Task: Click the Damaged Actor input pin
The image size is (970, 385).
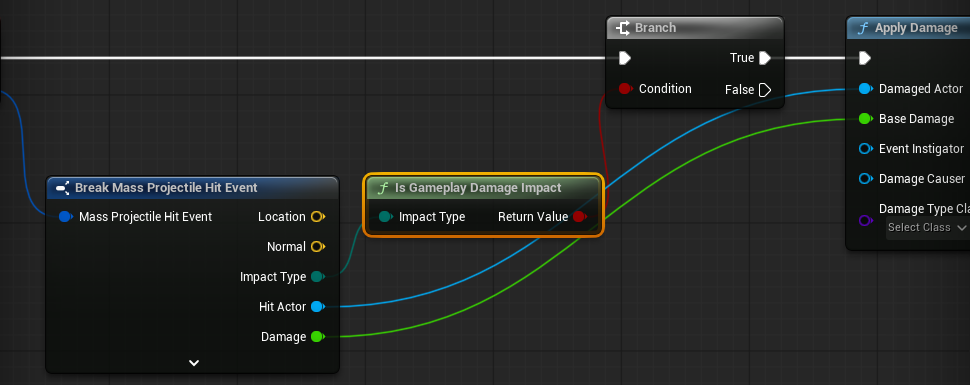Action: (x=866, y=89)
